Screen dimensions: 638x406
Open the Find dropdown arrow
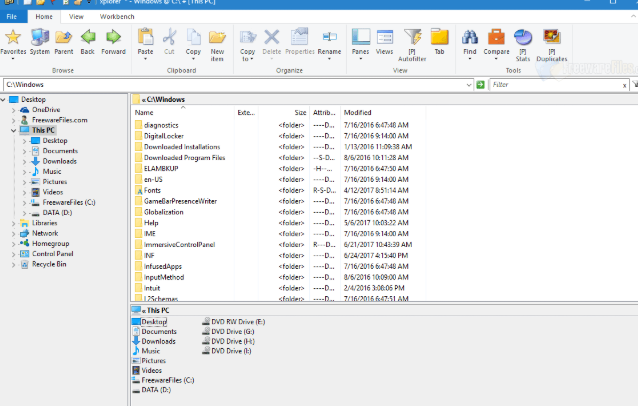[x=470, y=59]
